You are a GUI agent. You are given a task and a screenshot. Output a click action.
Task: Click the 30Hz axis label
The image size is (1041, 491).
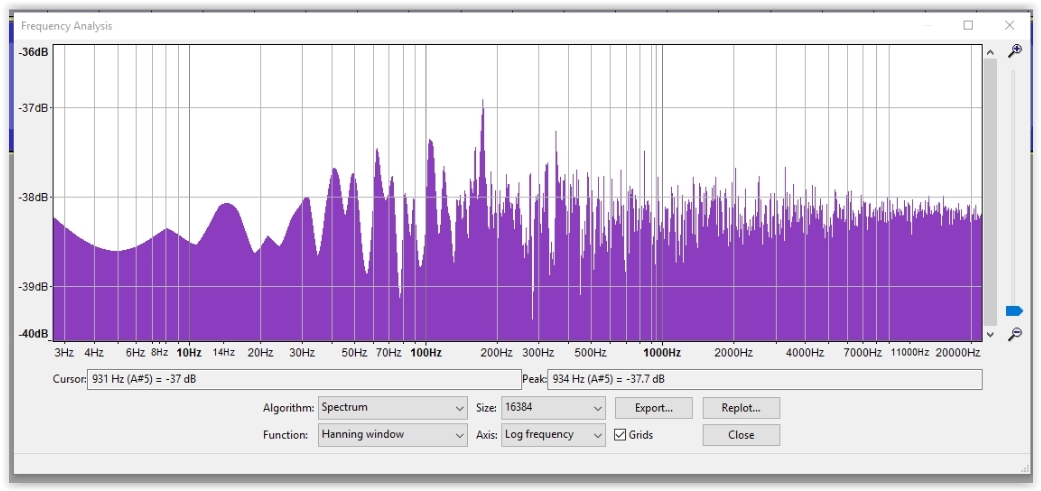(x=301, y=353)
